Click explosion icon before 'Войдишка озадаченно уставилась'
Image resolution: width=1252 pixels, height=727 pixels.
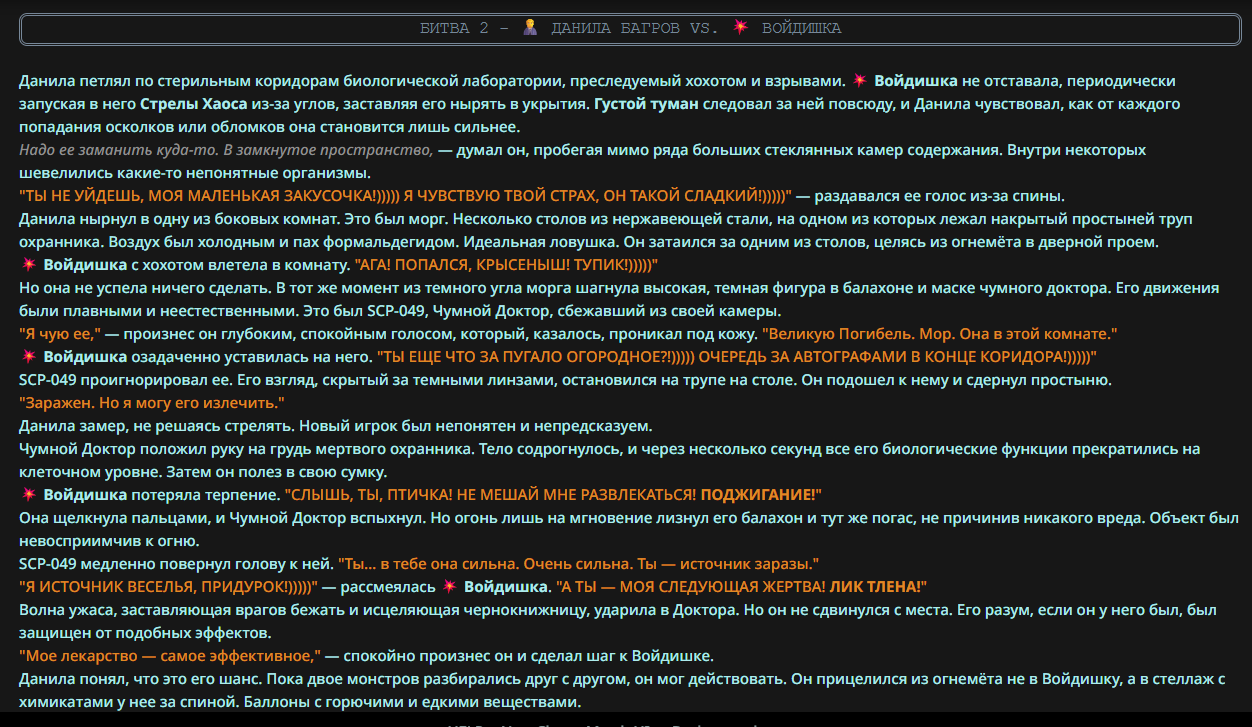28,357
